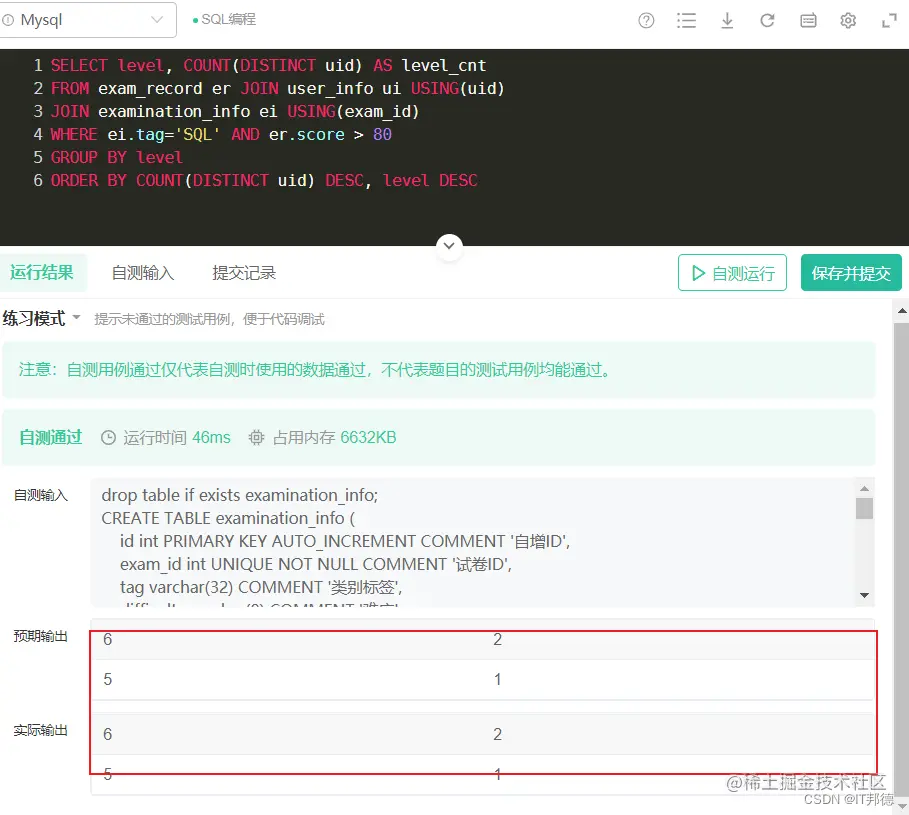Screen dimensions: 909x815
Task: Click the 46ms run time value
Action: click(x=212, y=438)
